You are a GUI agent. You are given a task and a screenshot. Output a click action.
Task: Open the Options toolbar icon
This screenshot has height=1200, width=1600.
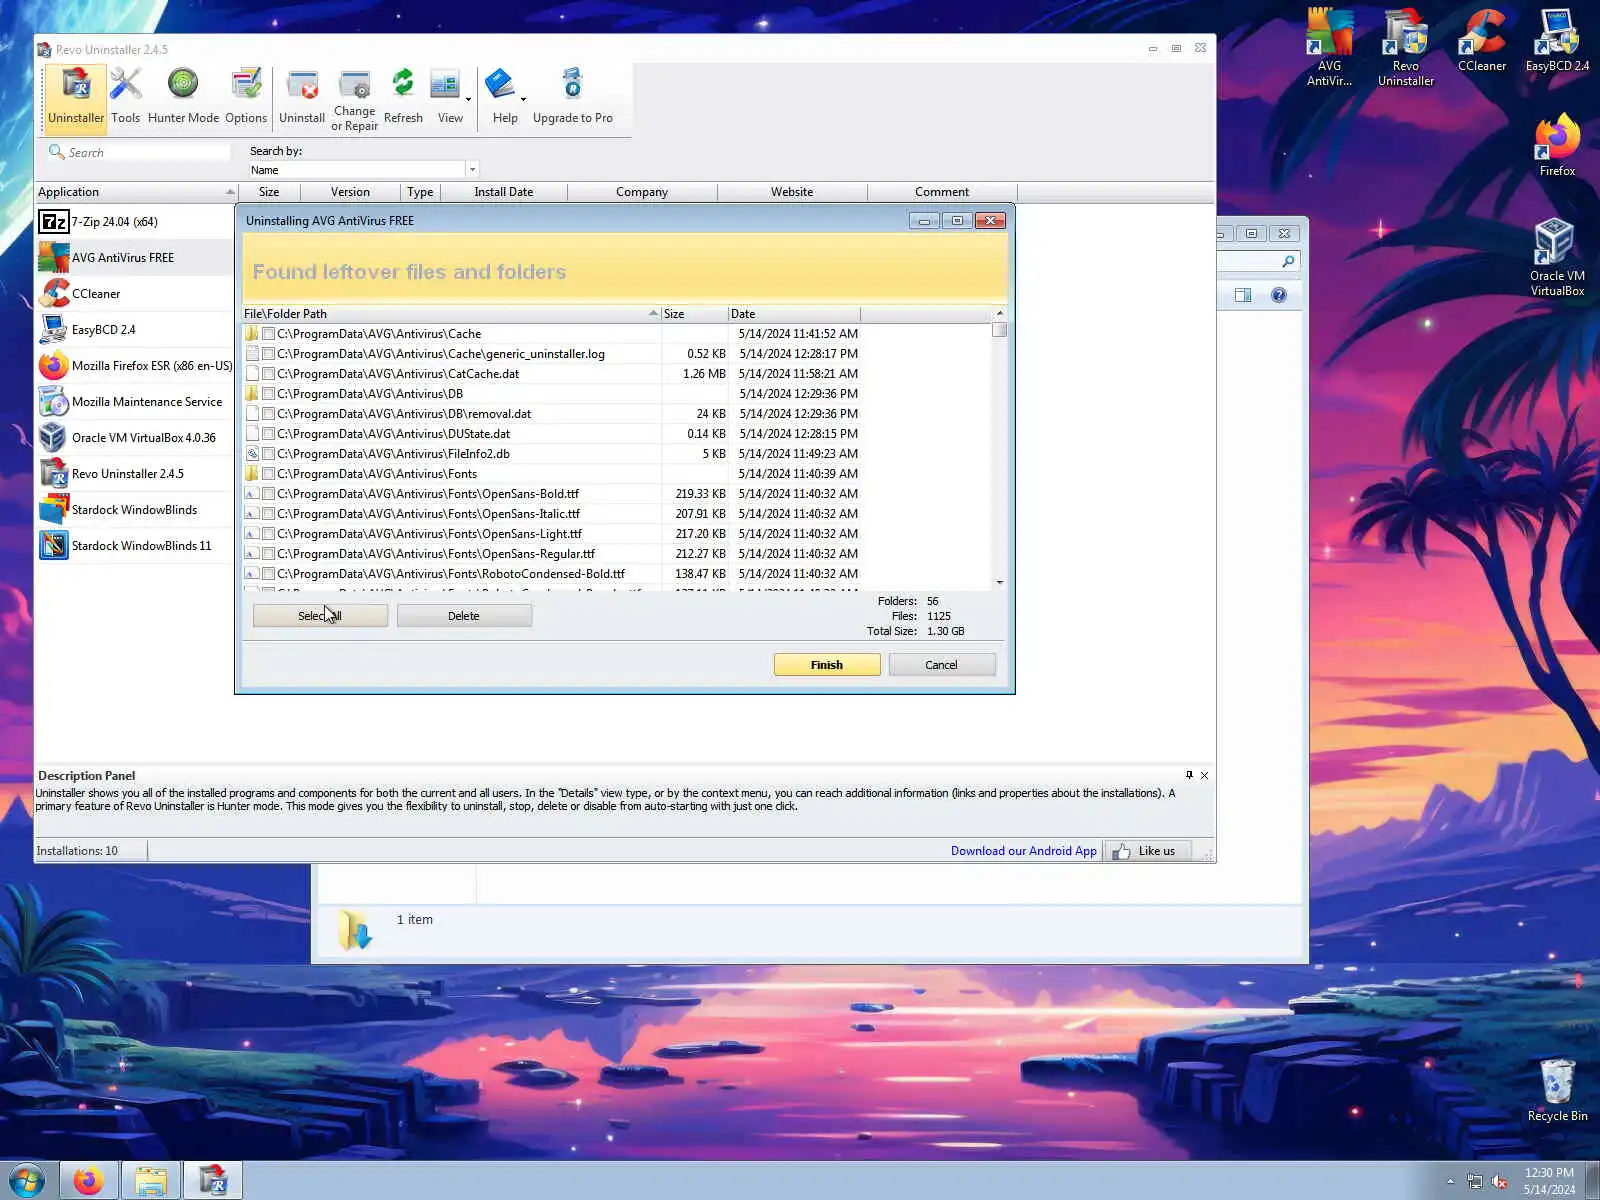[x=246, y=96]
